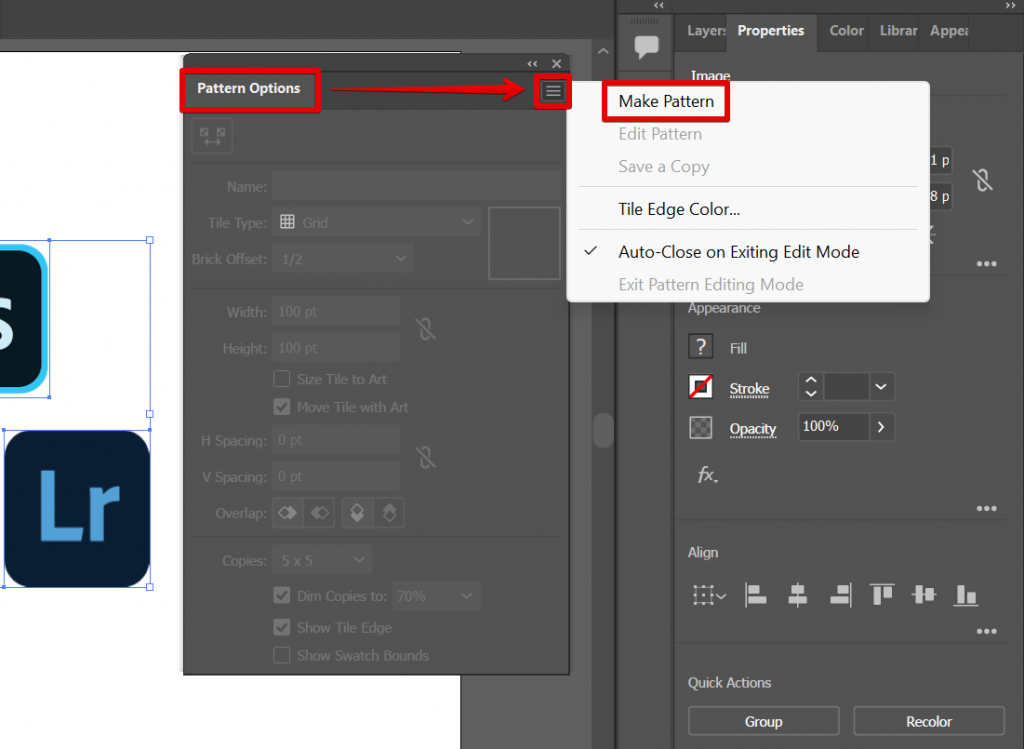The height and width of the screenshot is (749, 1024).
Task: Click the Group quick action button
Action: coord(763,721)
